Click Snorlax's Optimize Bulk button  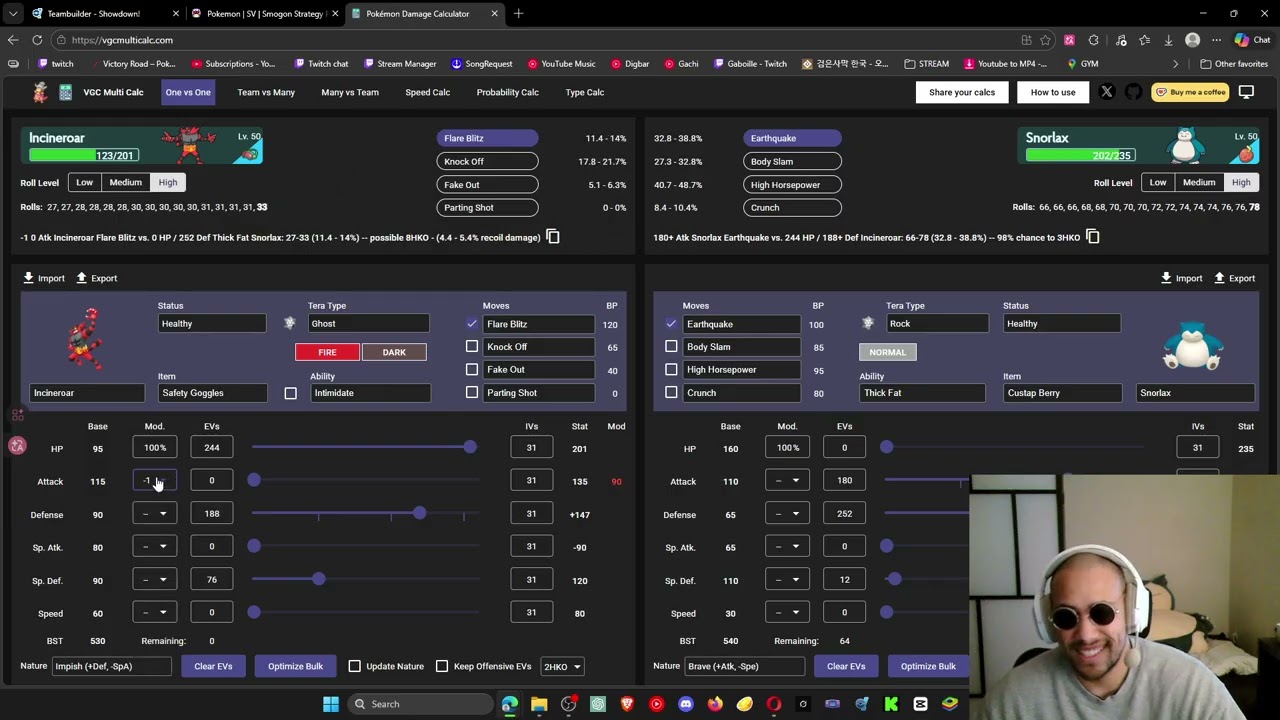pos(928,666)
